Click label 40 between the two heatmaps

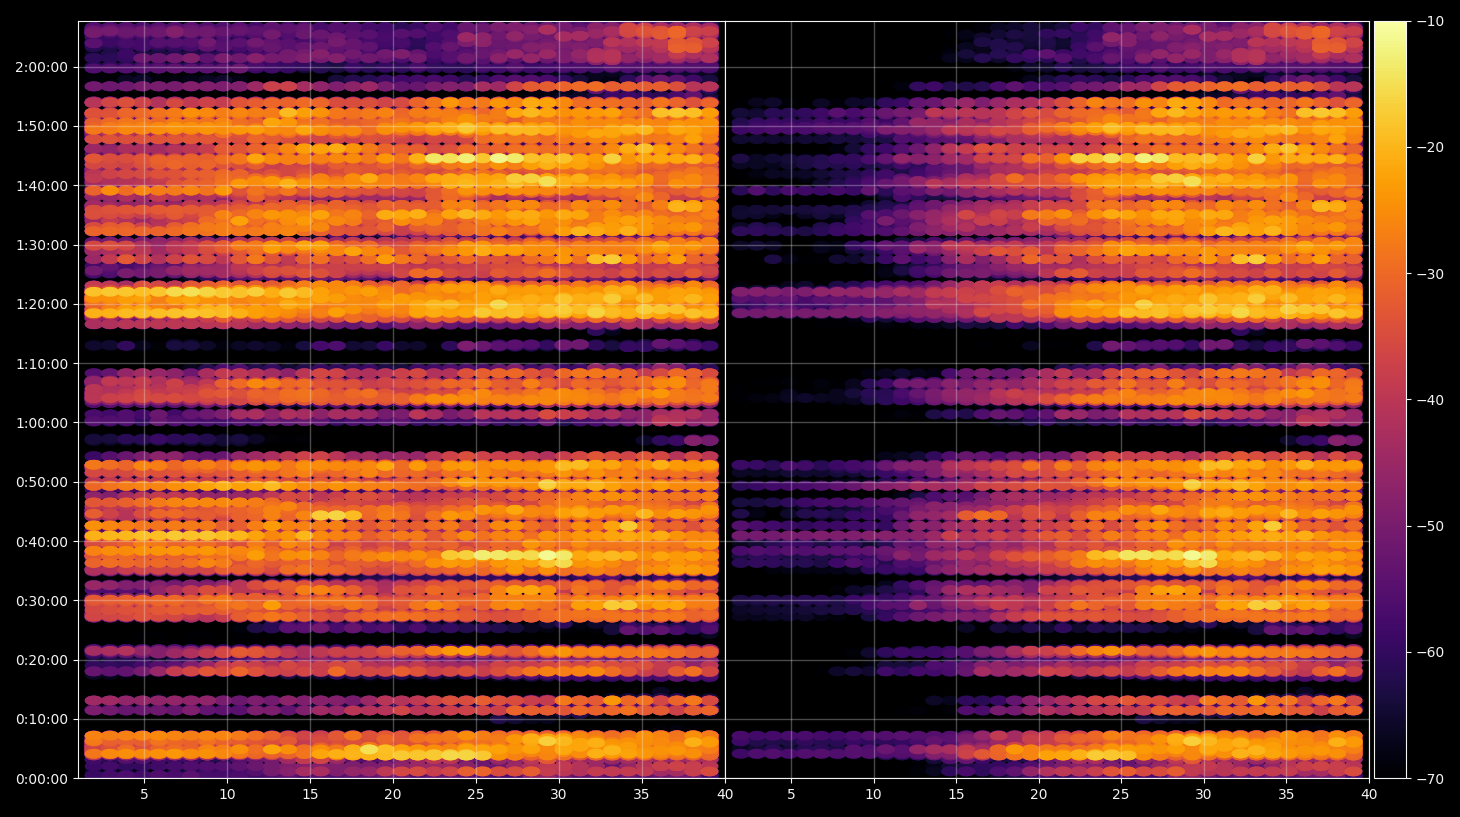tap(725, 795)
